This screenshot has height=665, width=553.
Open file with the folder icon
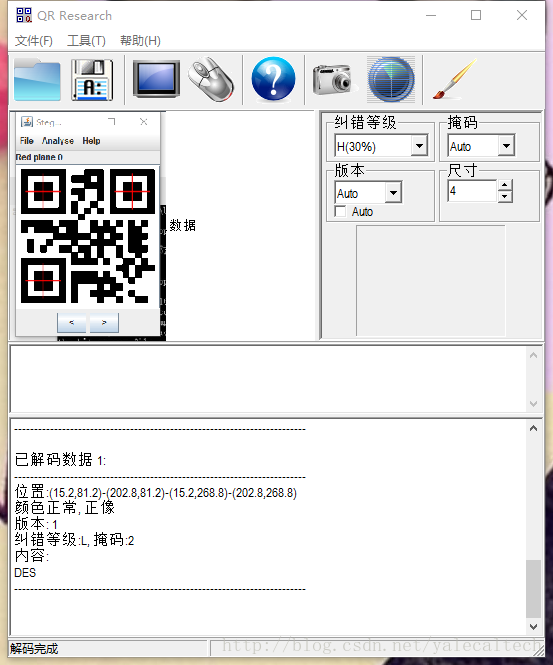[37, 80]
